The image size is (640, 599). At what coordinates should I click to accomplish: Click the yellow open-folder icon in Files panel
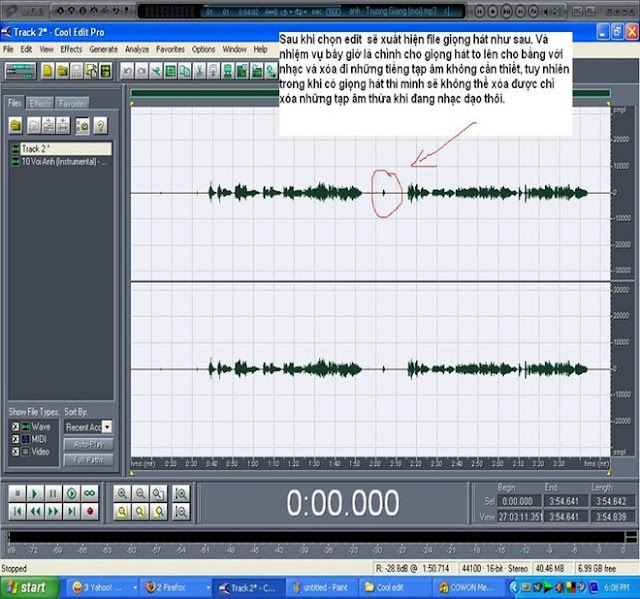click(x=16, y=126)
